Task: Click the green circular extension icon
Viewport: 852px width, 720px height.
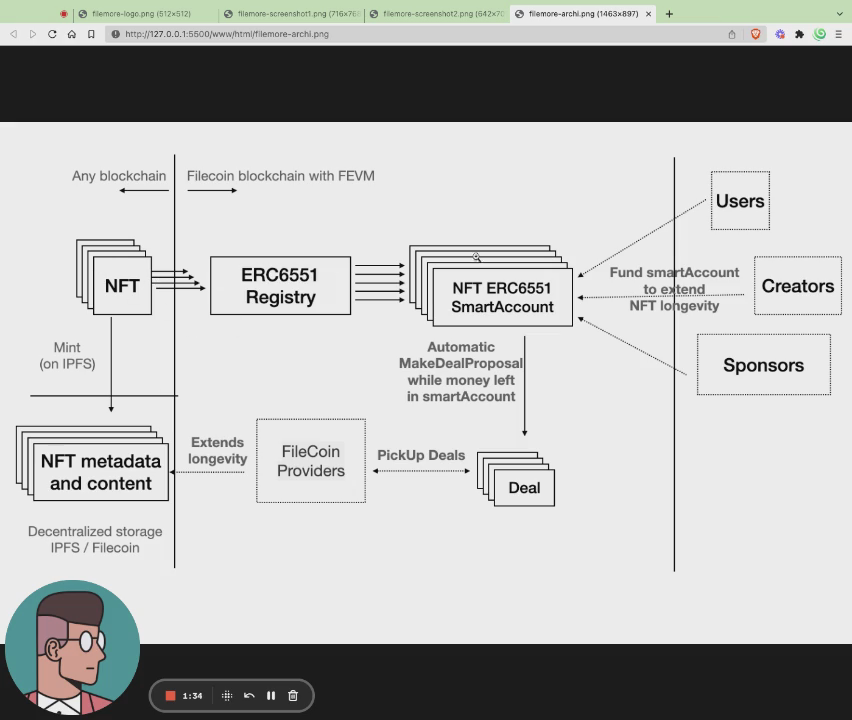Action: 819,34
